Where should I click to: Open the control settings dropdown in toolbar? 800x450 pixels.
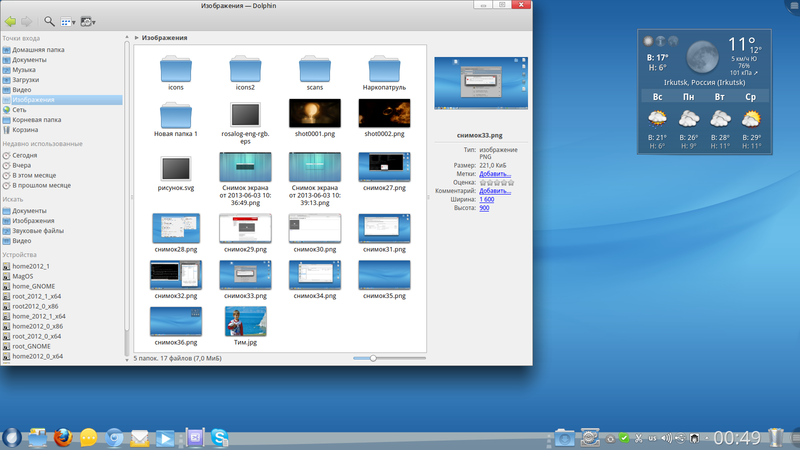pos(88,22)
